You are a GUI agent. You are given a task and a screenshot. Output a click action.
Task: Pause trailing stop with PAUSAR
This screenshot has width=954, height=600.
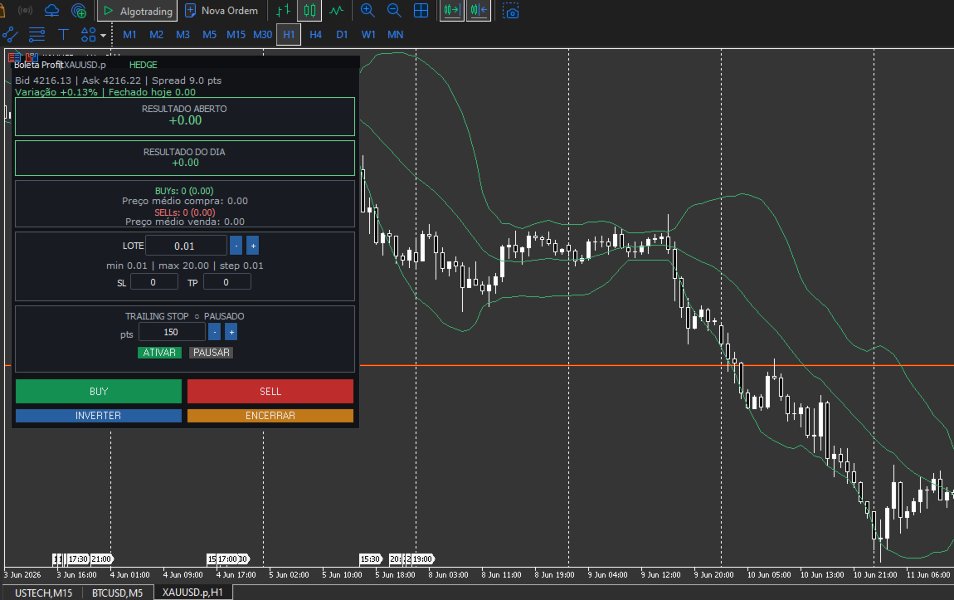tap(211, 352)
